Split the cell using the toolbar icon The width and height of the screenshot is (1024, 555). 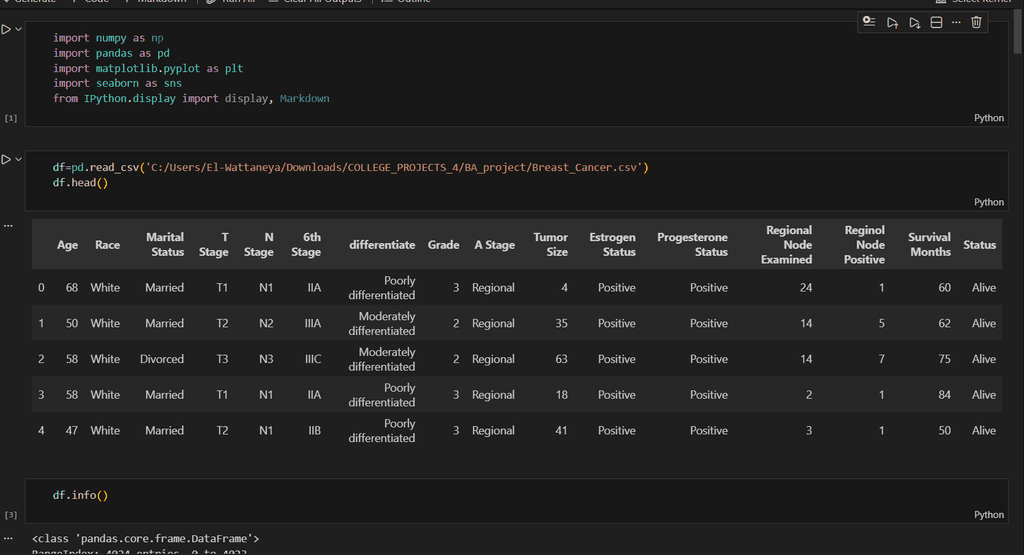pyautogui.click(x=936, y=22)
